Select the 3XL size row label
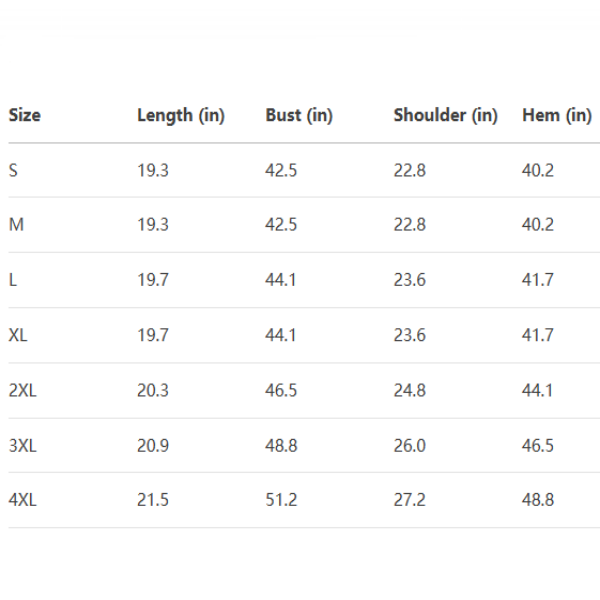Viewport: 600px width, 600px height. coord(22,445)
